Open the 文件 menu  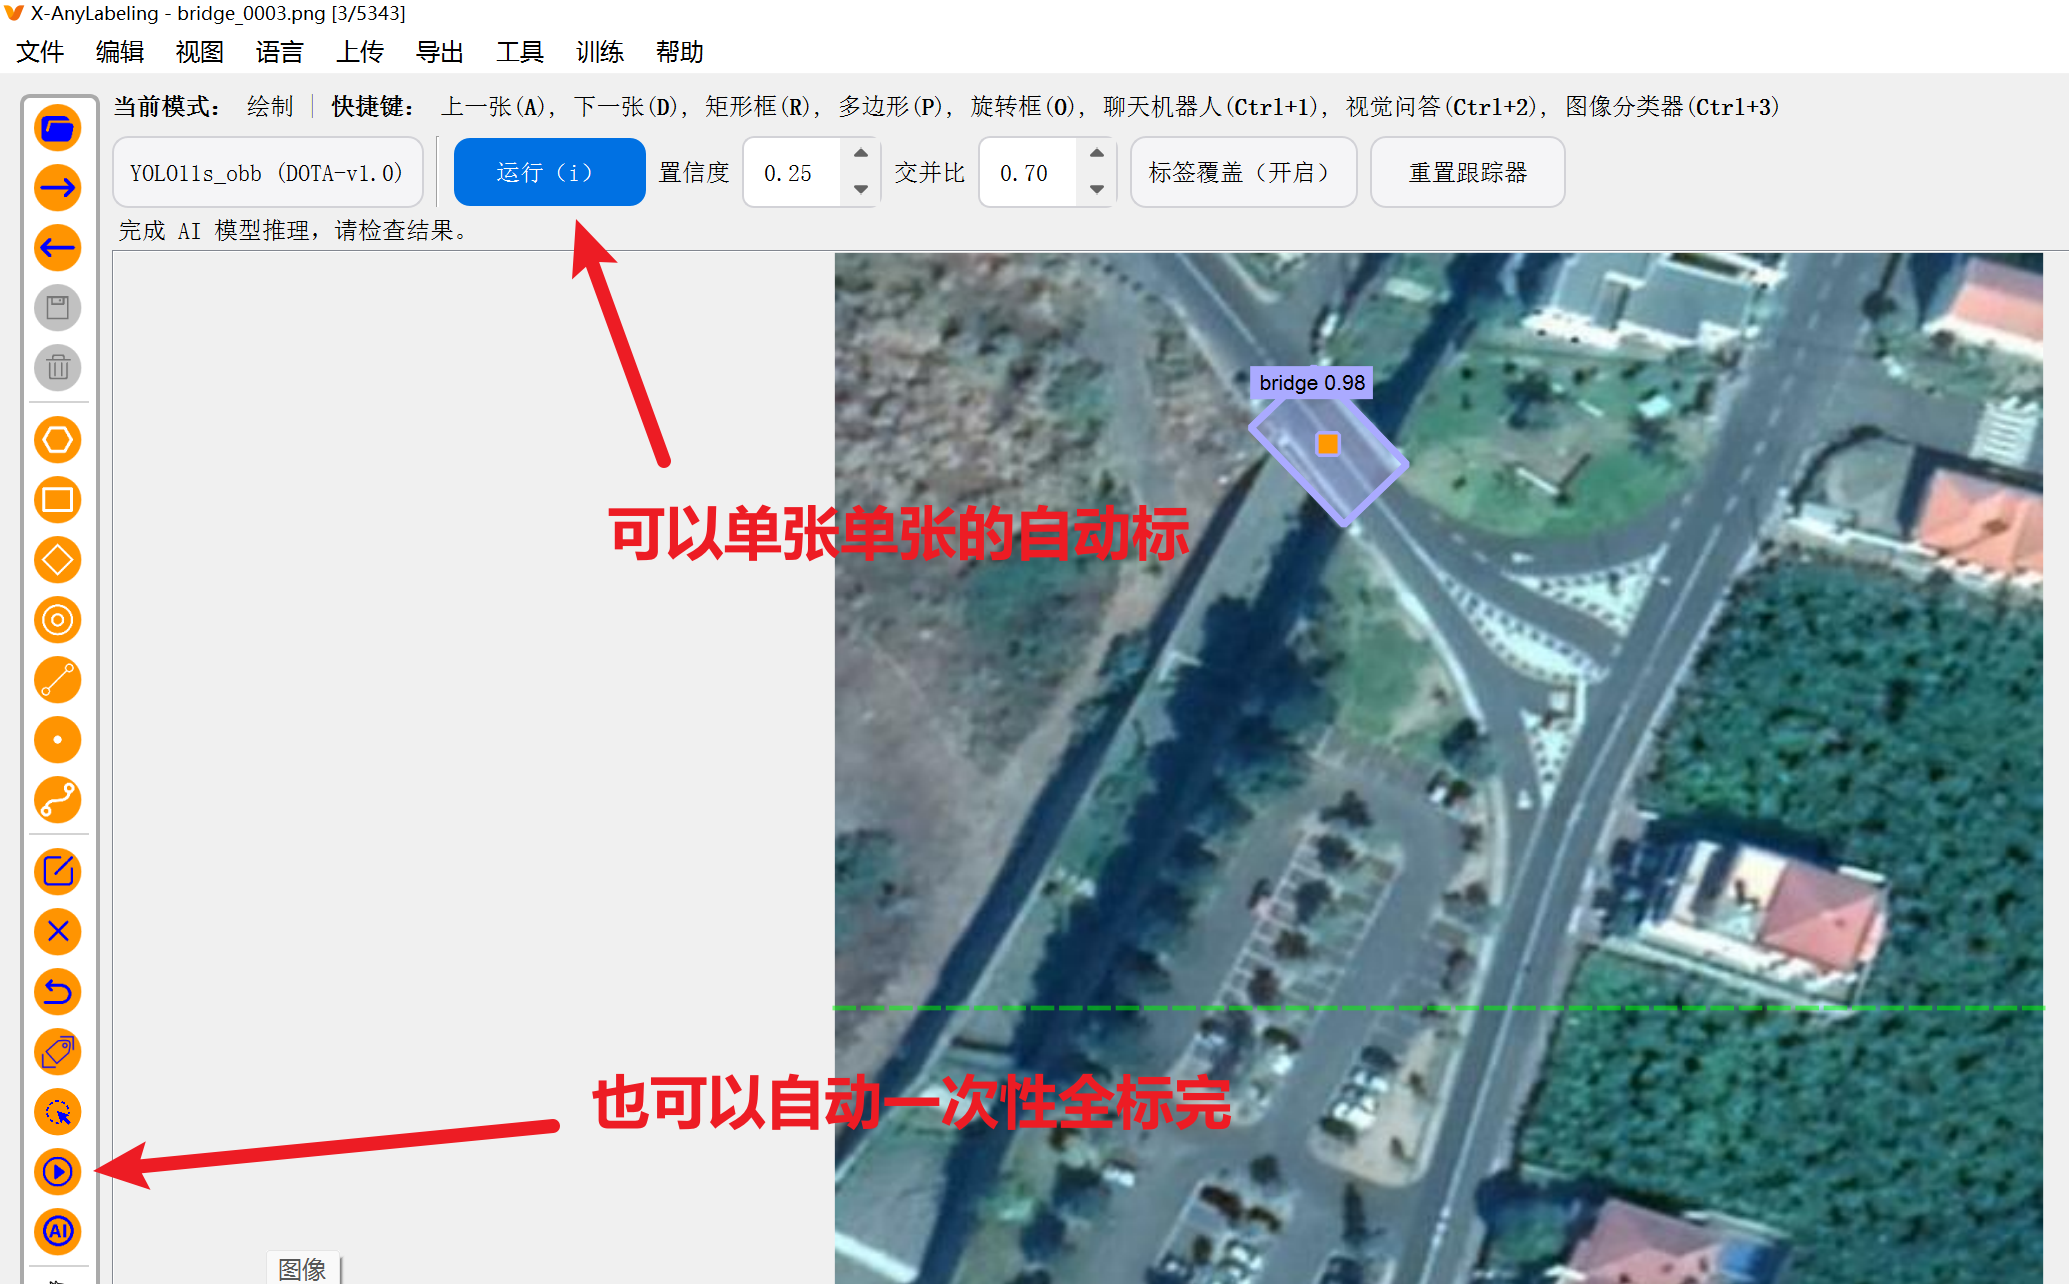click(x=40, y=52)
